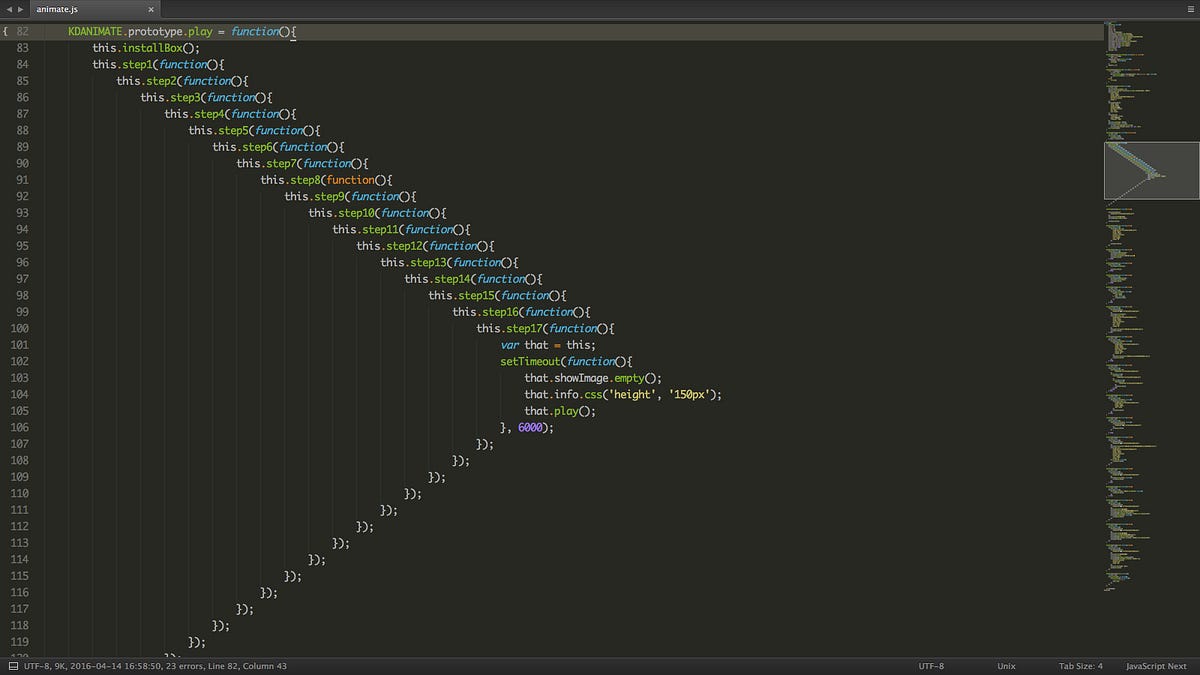Image resolution: width=1200 pixels, height=675 pixels.
Task: Navigate back using the left history arrow
Action: [8, 8]
